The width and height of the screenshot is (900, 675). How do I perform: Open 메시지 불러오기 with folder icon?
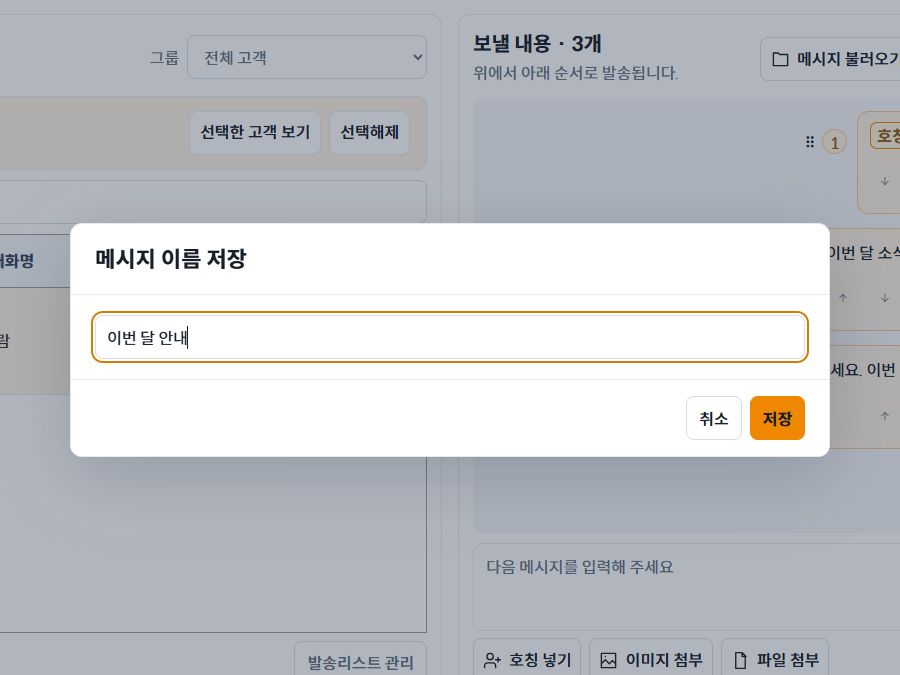830,59
